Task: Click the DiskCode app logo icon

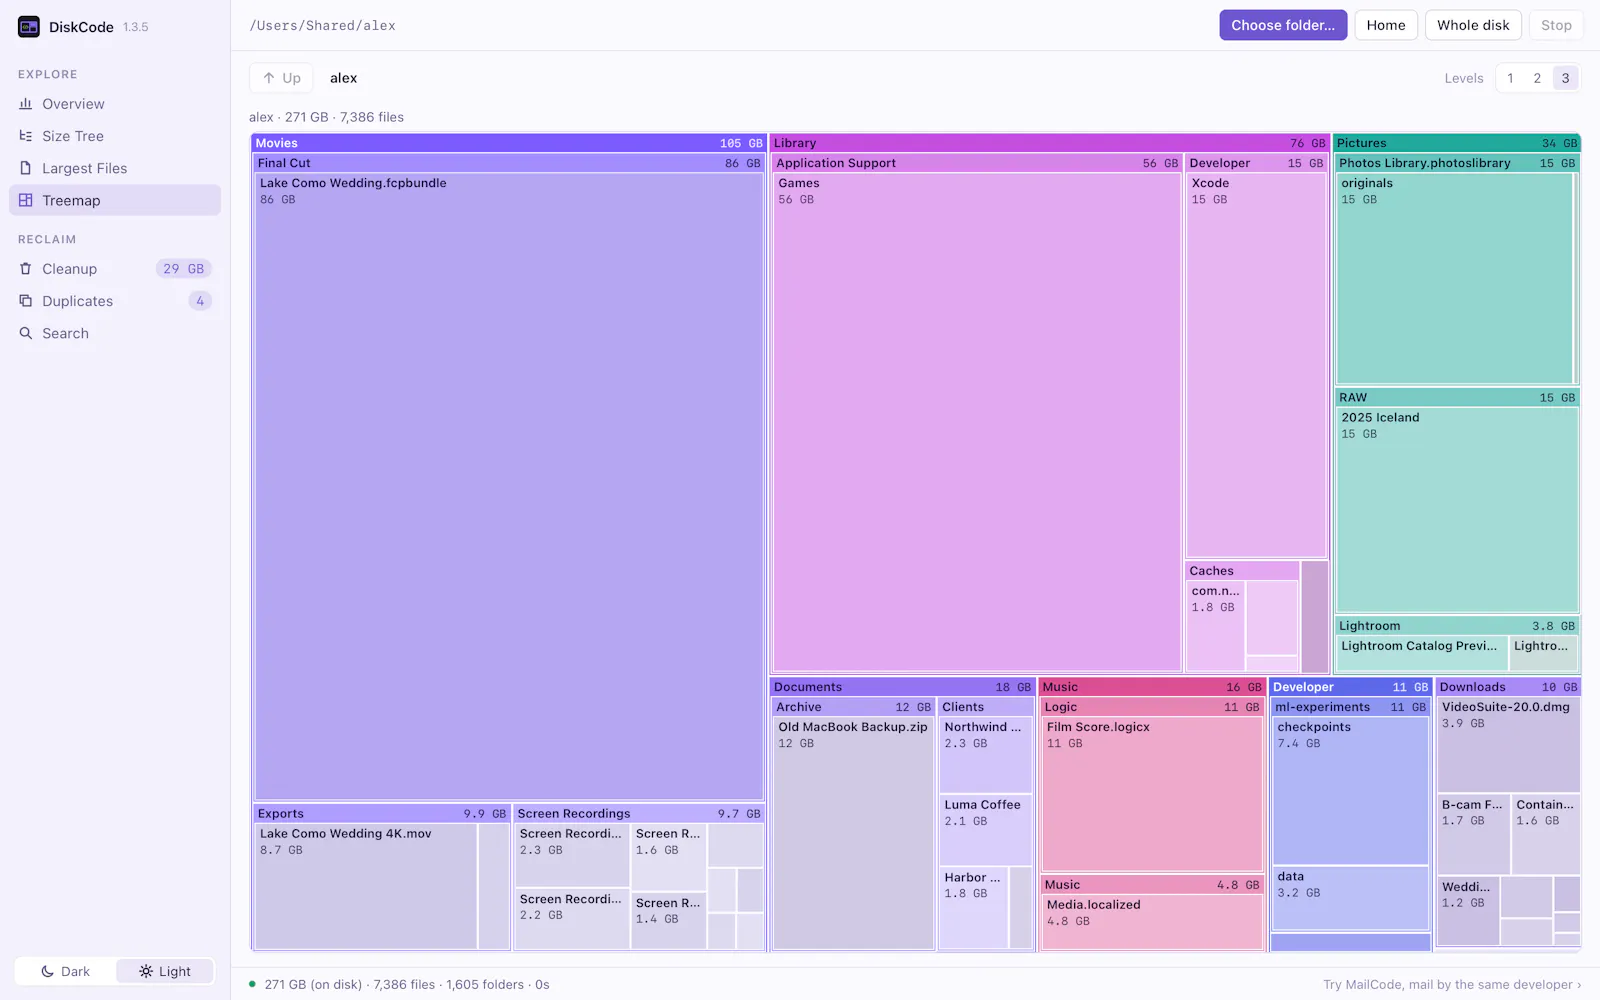Action: tap(29, 27)
